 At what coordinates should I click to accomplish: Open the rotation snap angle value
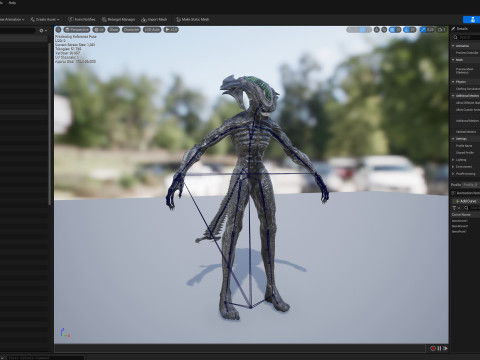point(413,30)
